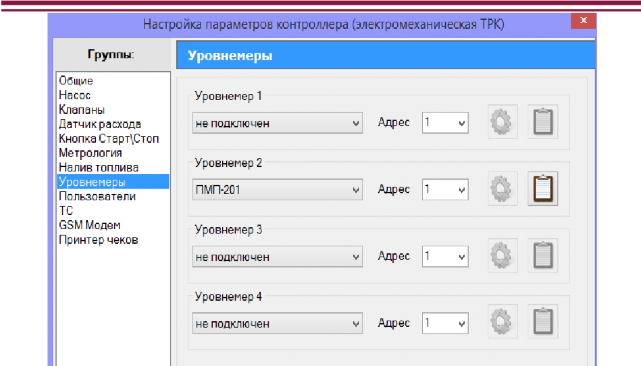Image resolution: width=641 pixels, height=366 pixels.
Task: Open gear settings for Уровнемер 4
Action: (x=502, y=322)
